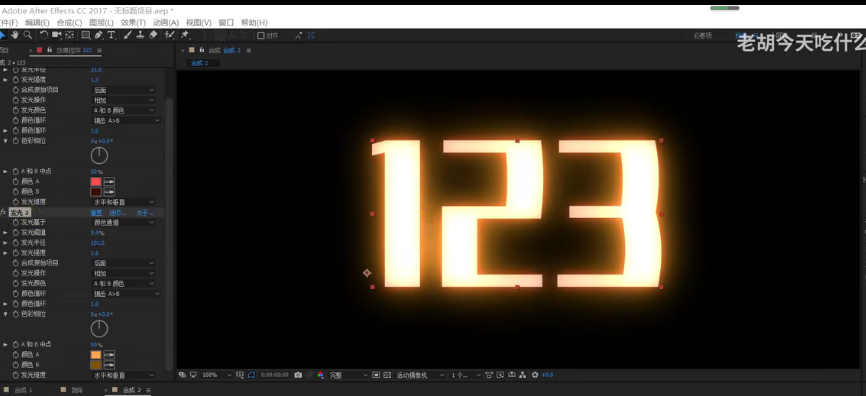Click the reset exposure icon
Image resolution: width=866 pixels, height=396 pixels.
[x=535, y=375]
